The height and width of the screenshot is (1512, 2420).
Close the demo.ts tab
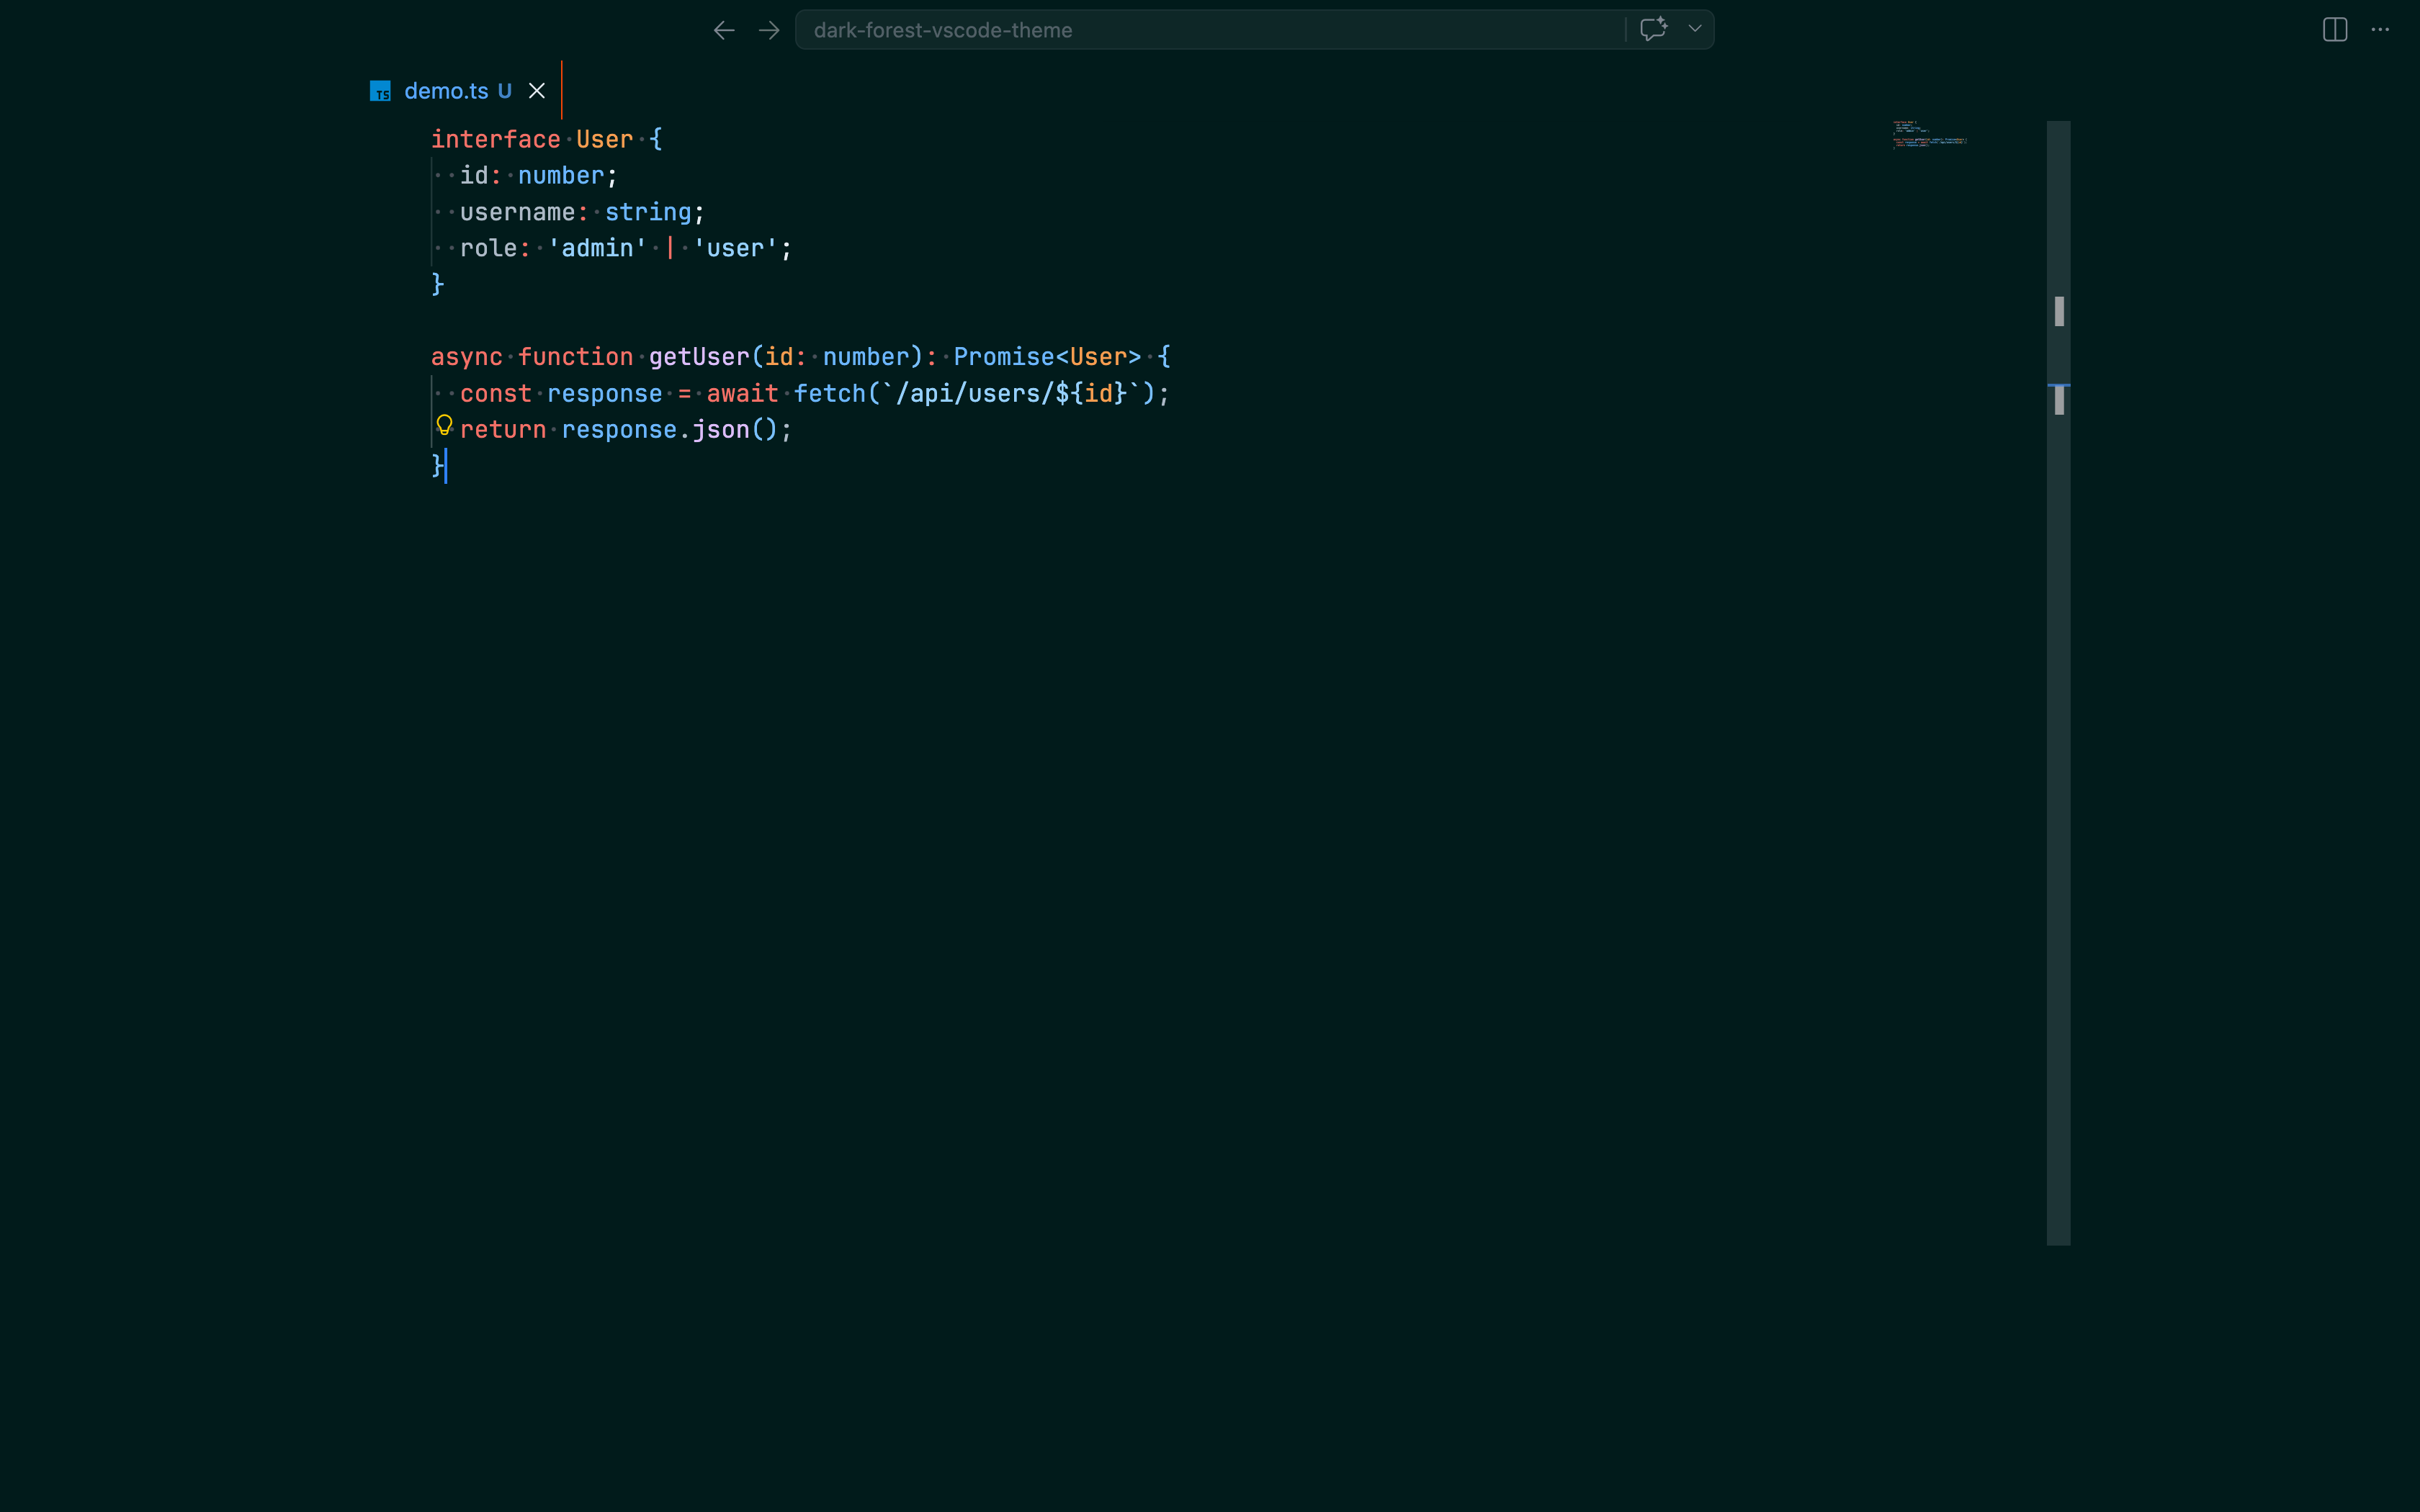coord(537,91)
